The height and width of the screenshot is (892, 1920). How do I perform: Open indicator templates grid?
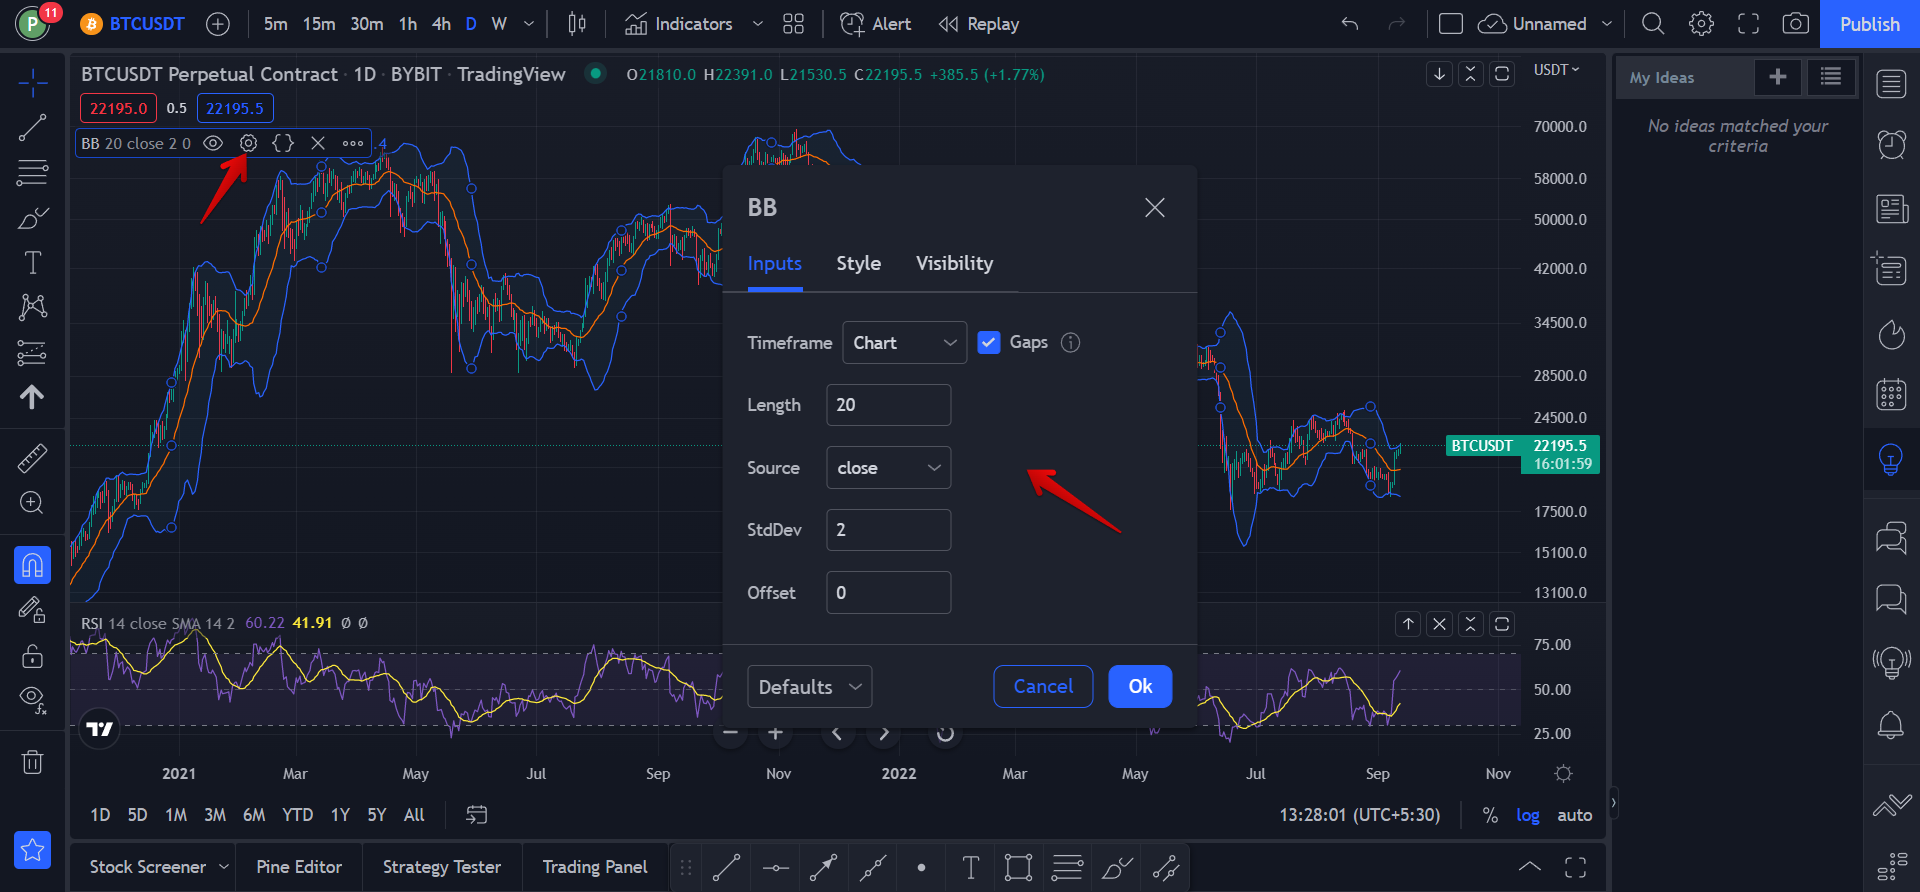793,24
